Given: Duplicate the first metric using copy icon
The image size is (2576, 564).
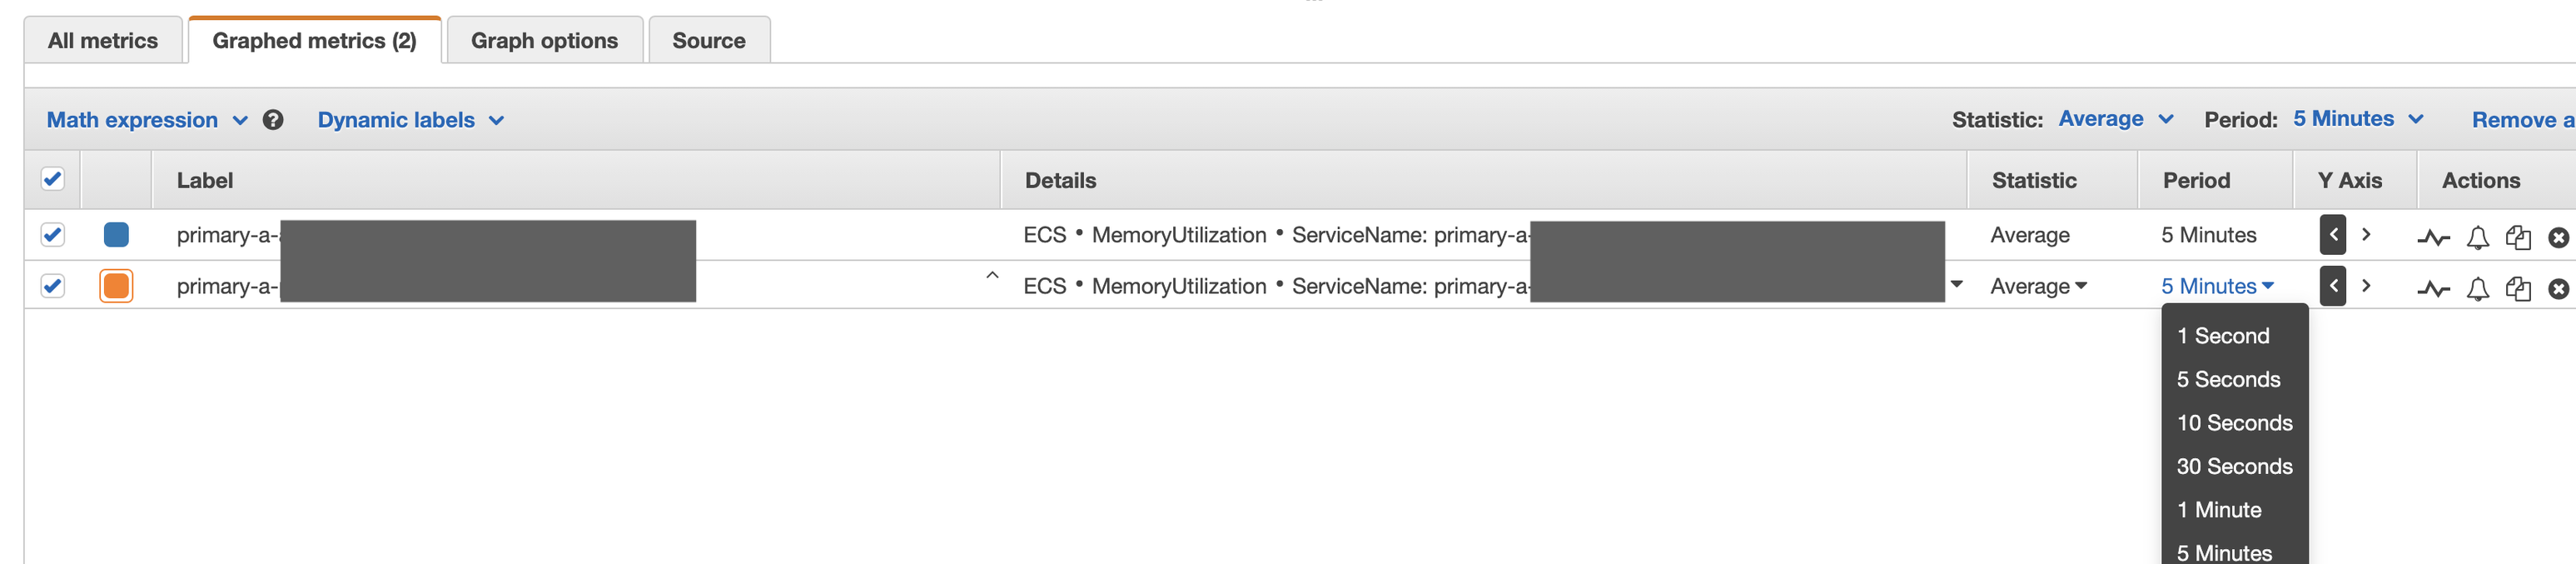Looking at the screenshot, I should 2517,238.
